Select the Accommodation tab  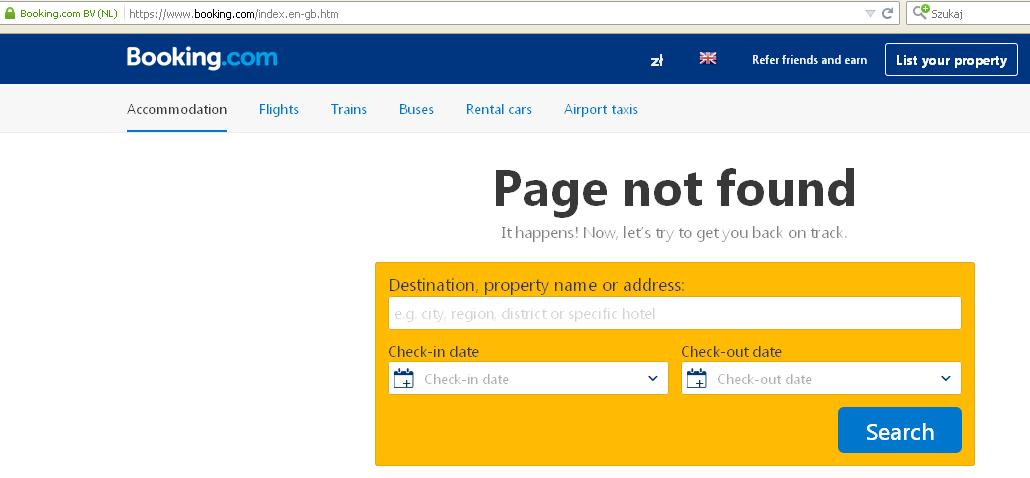[x=177, y=110]
